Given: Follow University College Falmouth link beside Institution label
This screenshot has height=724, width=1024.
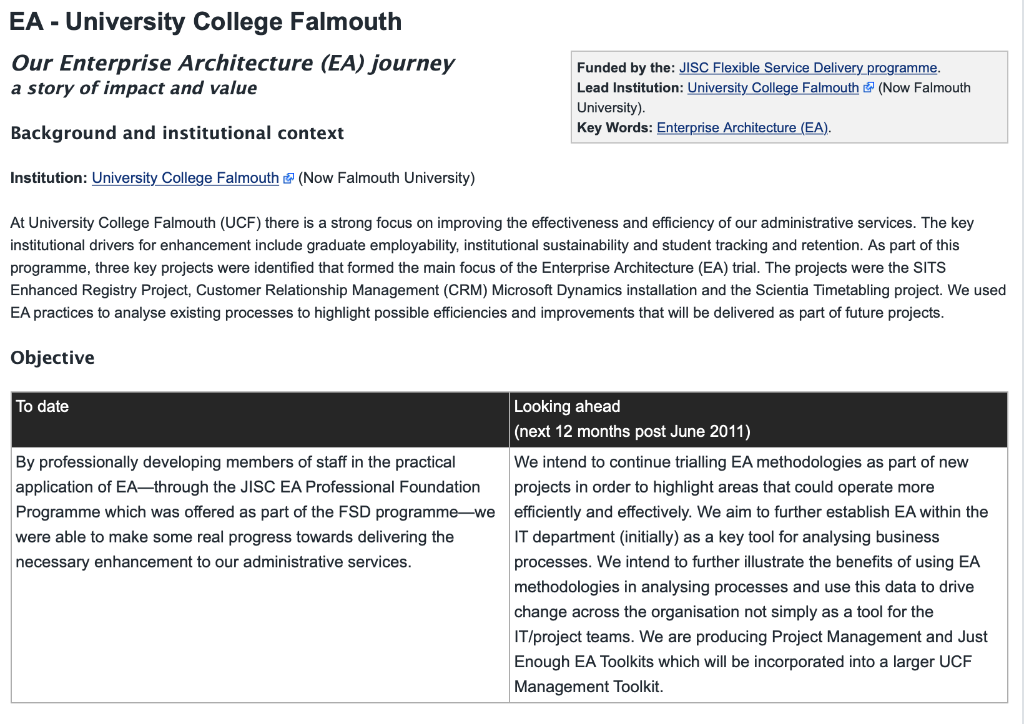Looking at the screenshot, I should click(185, 178).
